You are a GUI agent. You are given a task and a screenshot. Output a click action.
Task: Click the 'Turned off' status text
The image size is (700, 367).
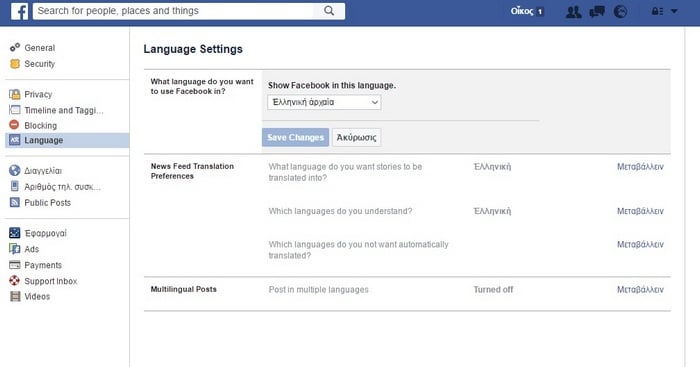[x=493, y=289]
